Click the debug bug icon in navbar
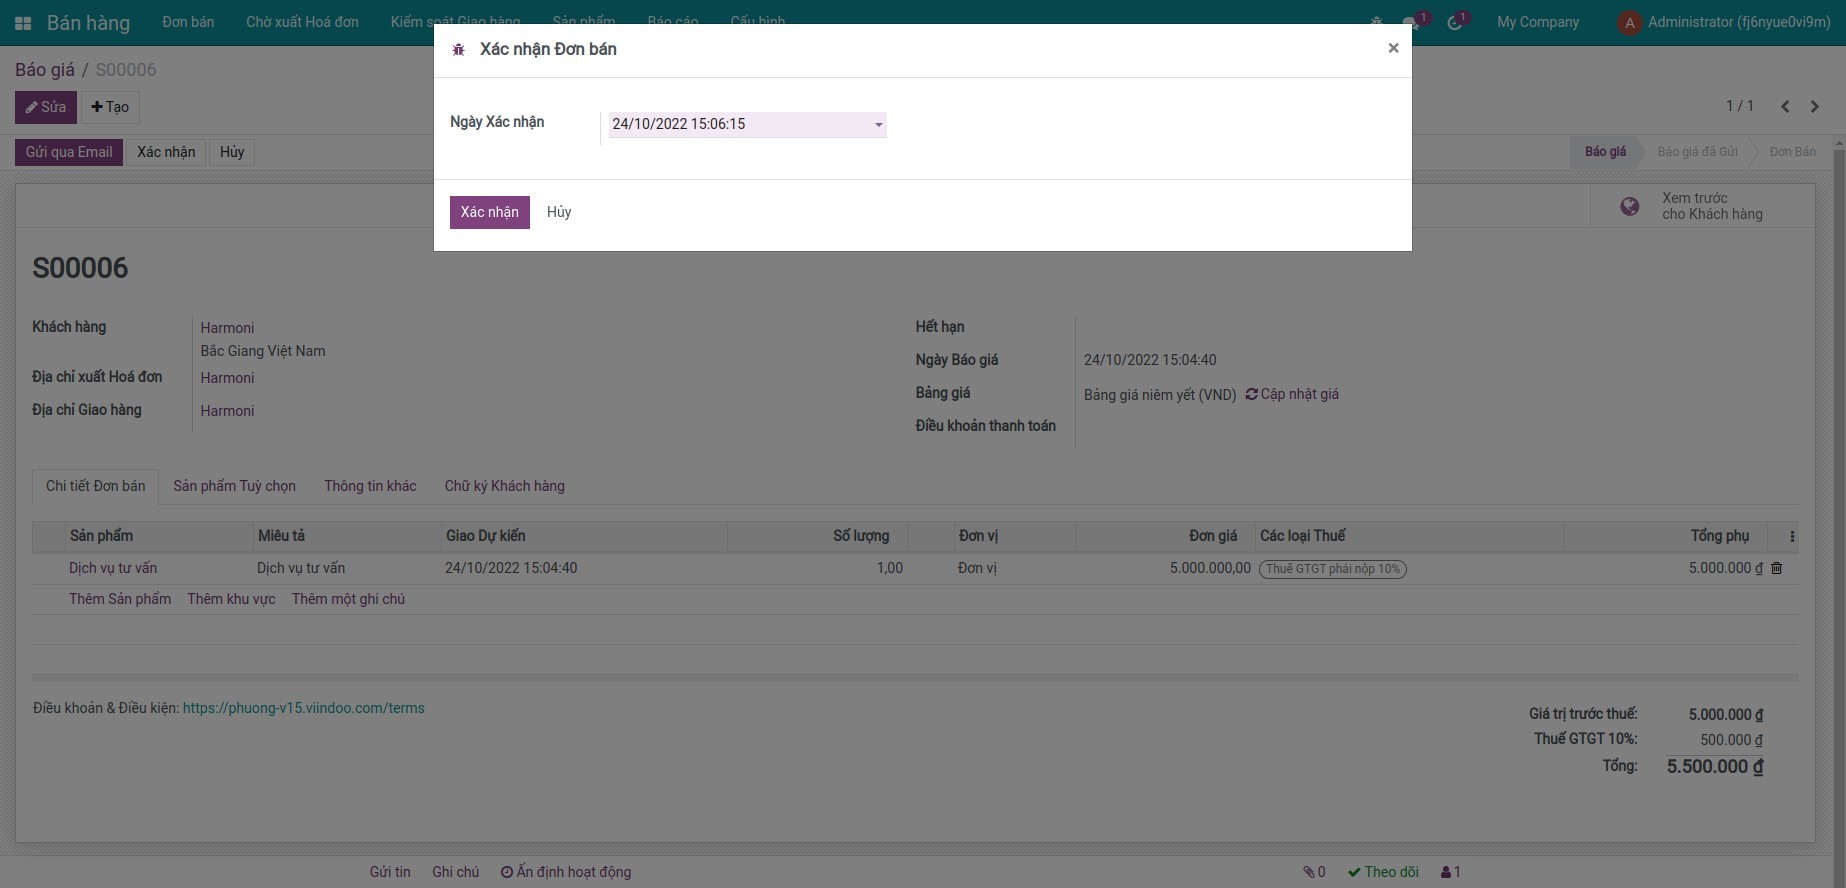 pyautogui.click(x=1377, y=22)
